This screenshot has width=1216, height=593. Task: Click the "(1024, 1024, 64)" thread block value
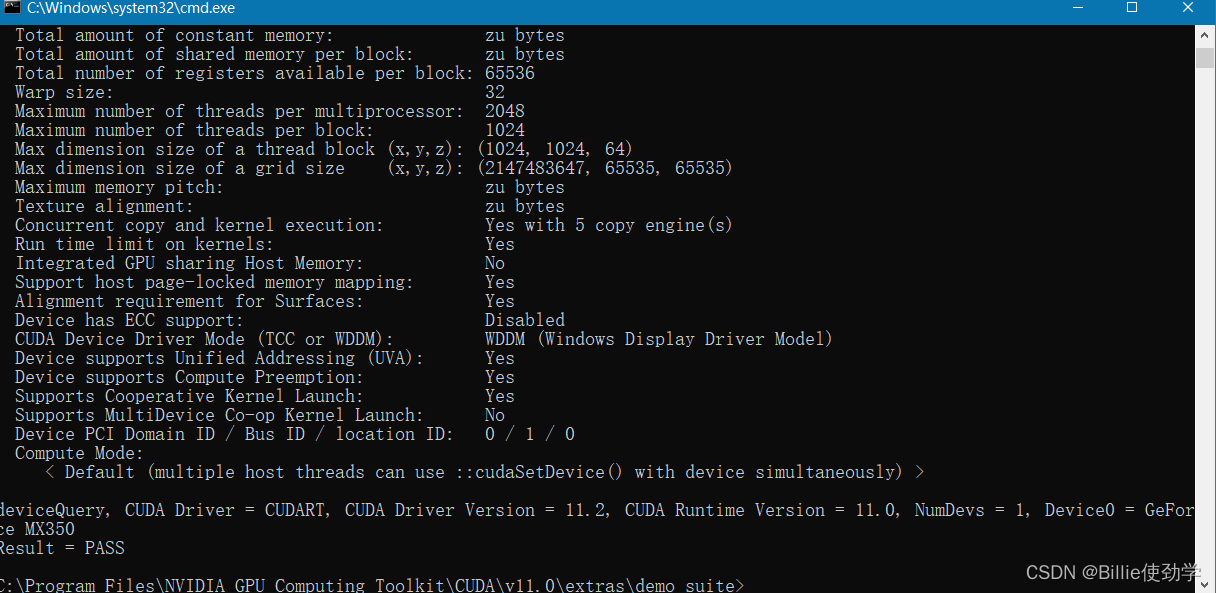(555, 149)
